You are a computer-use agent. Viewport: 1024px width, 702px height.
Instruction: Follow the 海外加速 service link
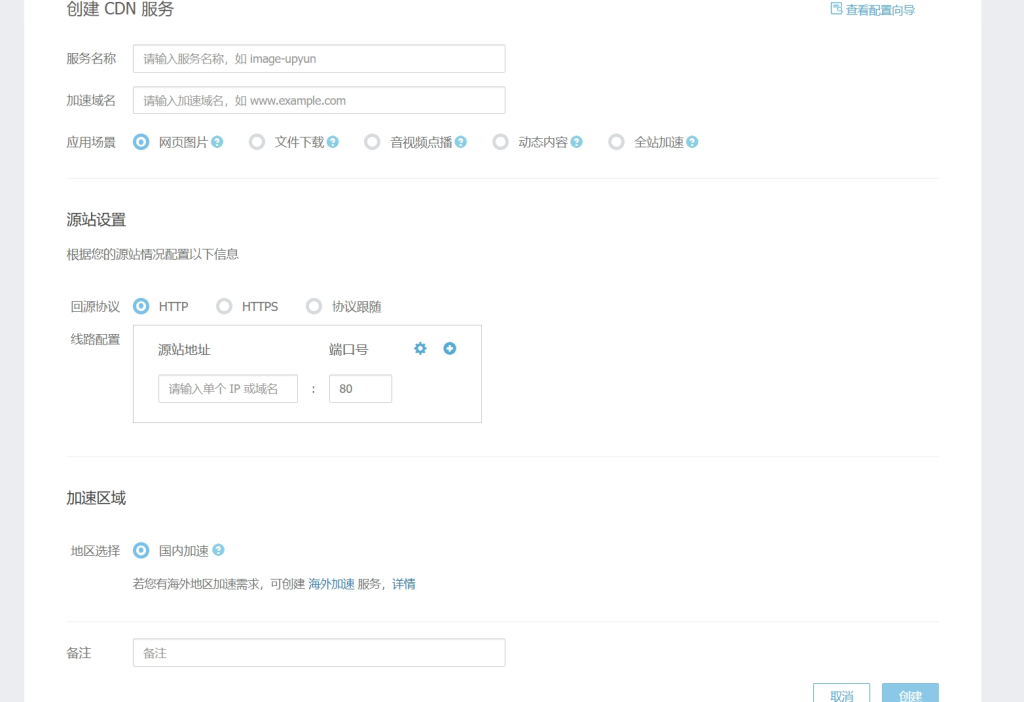(x=331, y=584)
